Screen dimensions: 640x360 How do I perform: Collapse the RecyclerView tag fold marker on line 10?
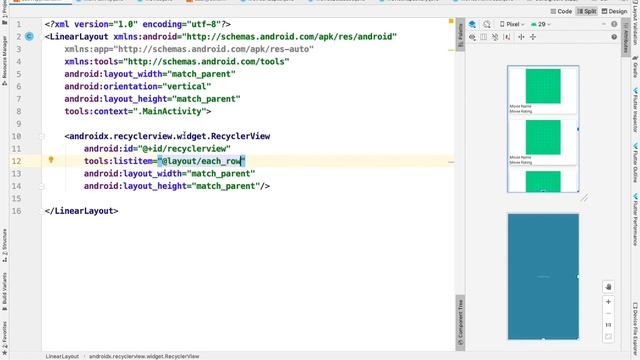pos(42,136)
